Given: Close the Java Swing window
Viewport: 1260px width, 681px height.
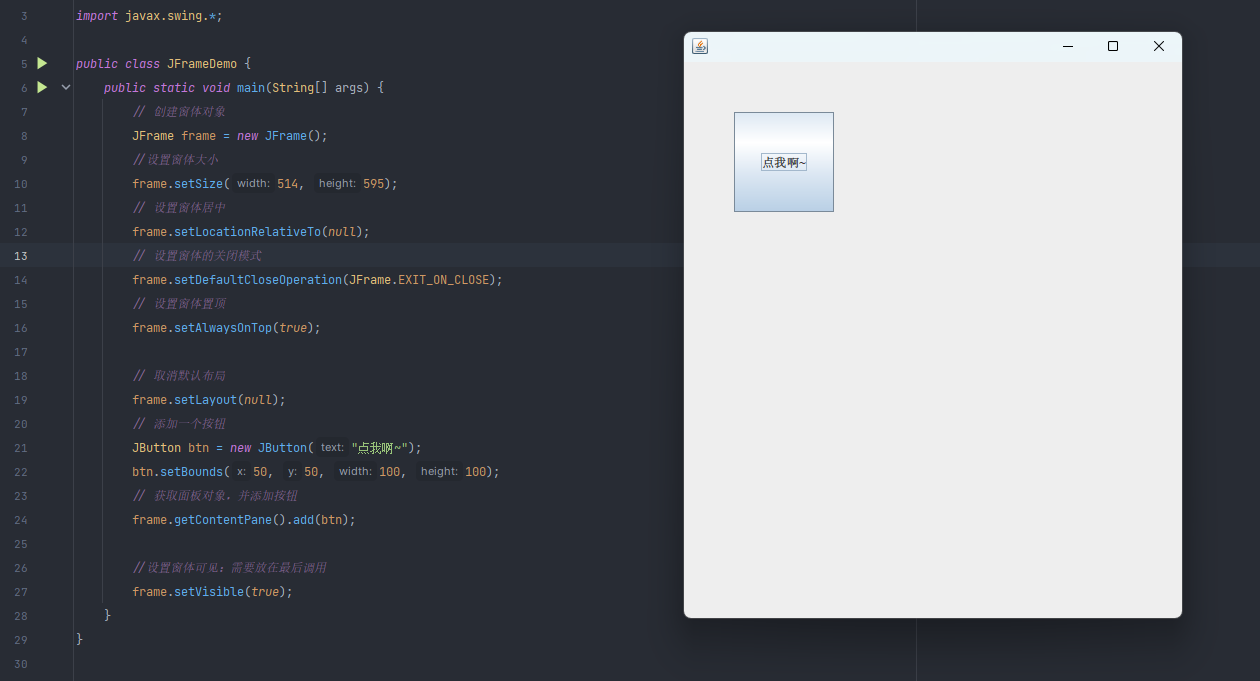Looking at the screenshot, I should [x=1159, y=46].
